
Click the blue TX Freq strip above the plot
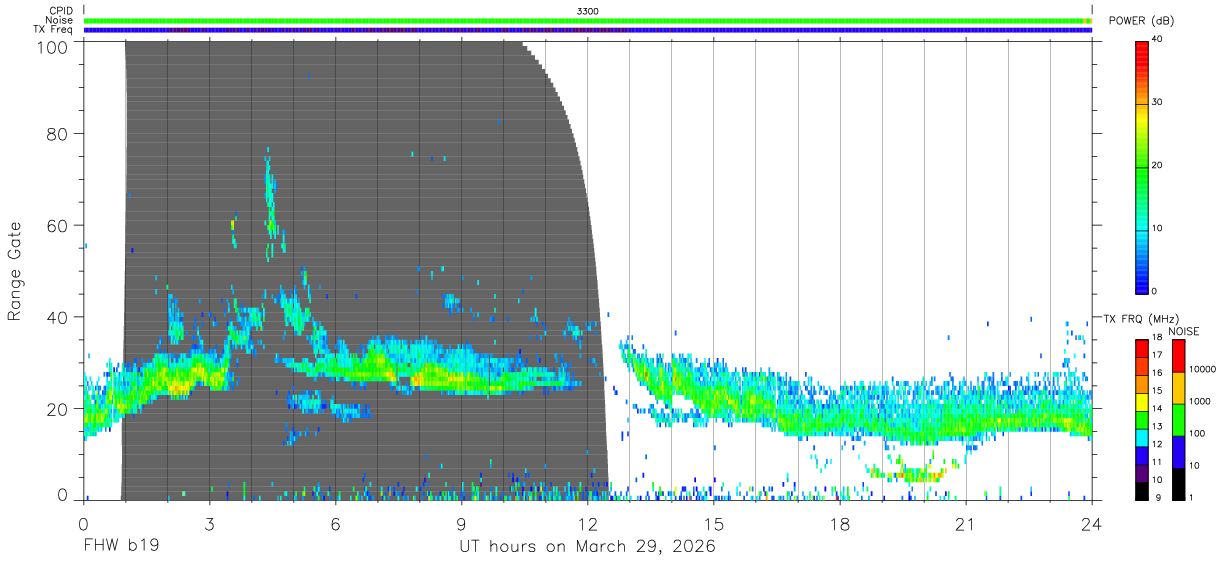(x=588, y=30)
